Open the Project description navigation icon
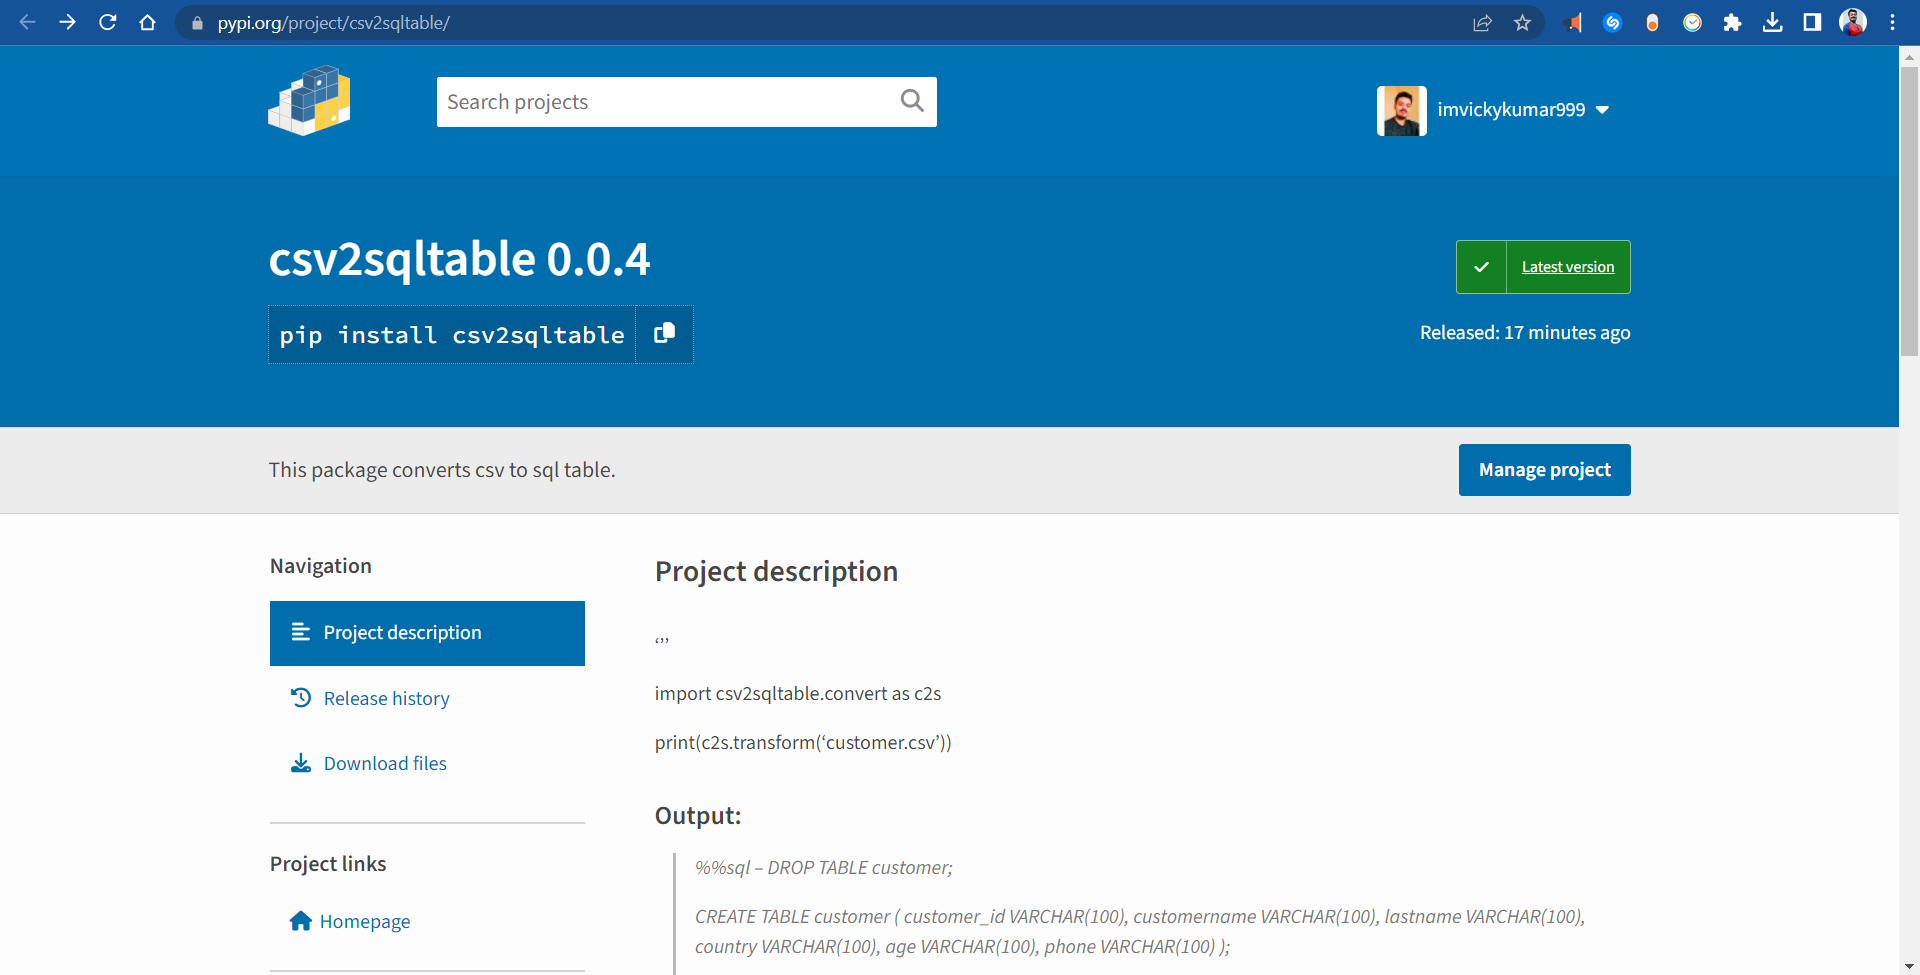The width and height of the screenshot is (1920, 975). [x=300, y=632]
